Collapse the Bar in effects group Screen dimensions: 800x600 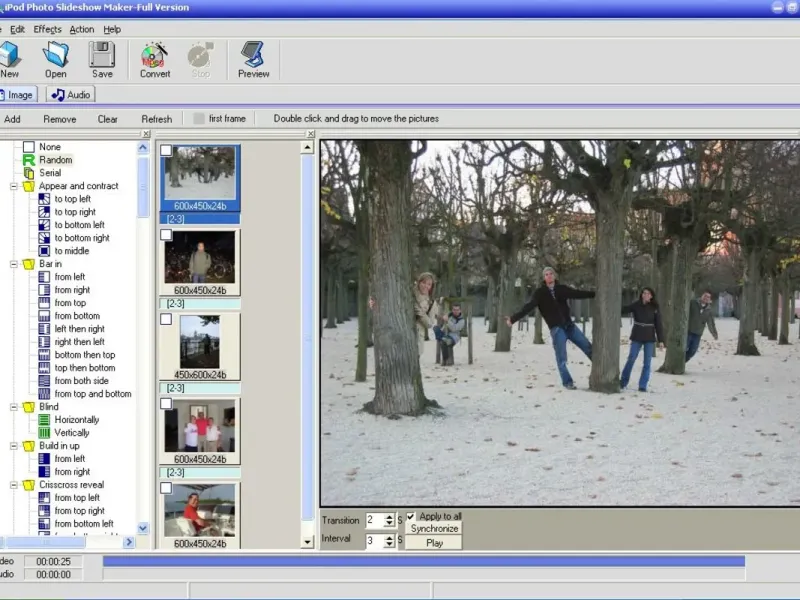point(15,264)
